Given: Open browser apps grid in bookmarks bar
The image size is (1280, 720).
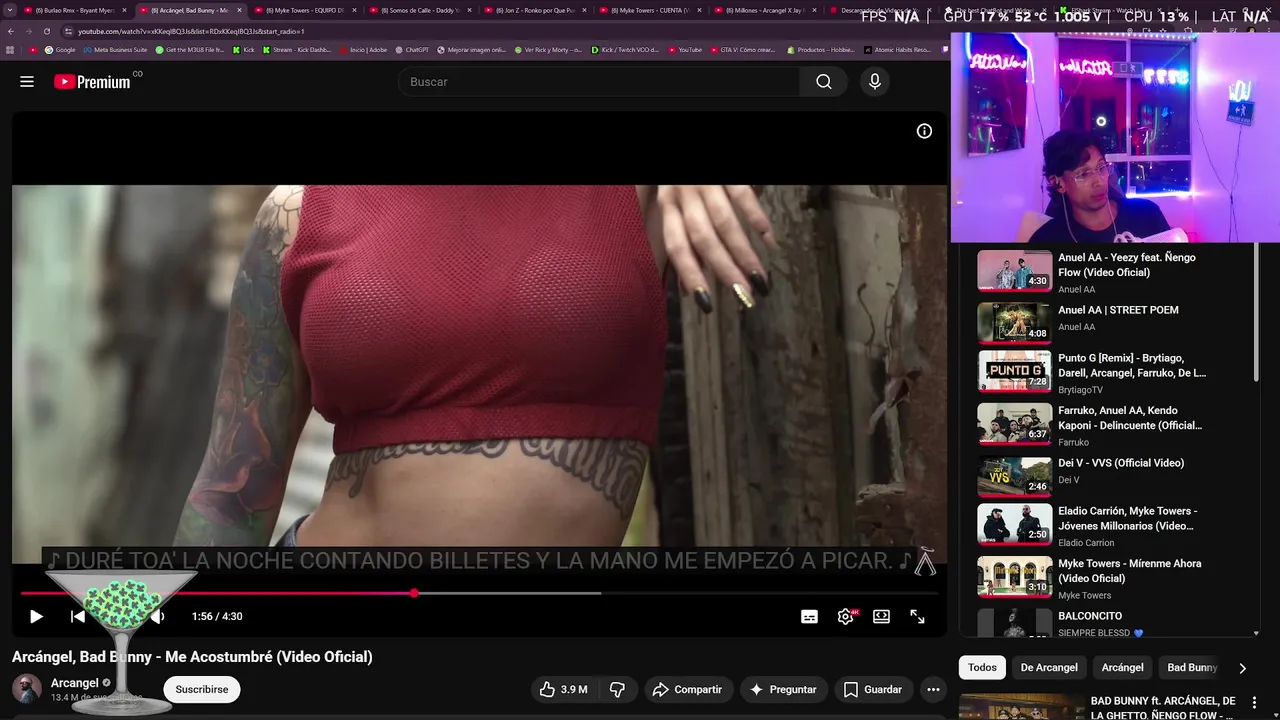Looking at the screenshot, I should (10, 50).
